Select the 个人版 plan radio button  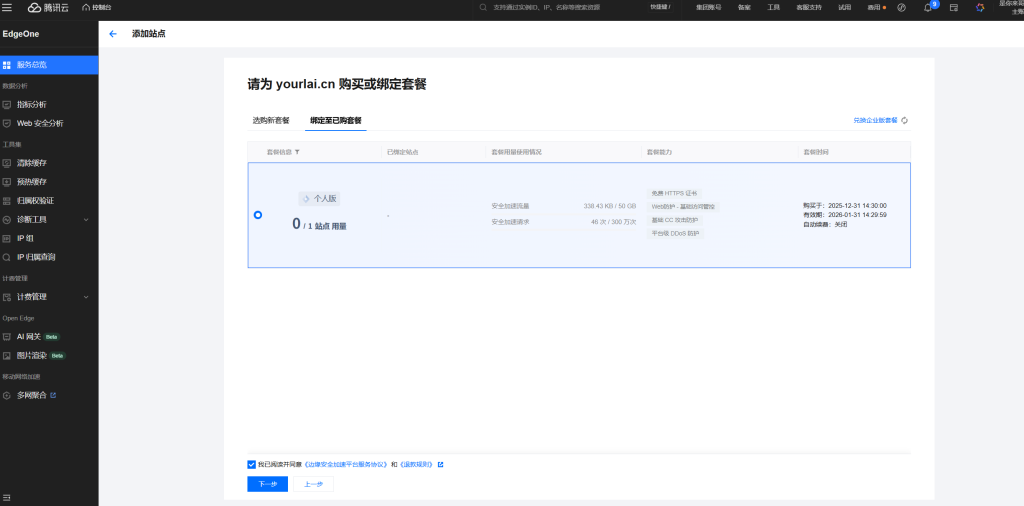click(x=258, y=215)
